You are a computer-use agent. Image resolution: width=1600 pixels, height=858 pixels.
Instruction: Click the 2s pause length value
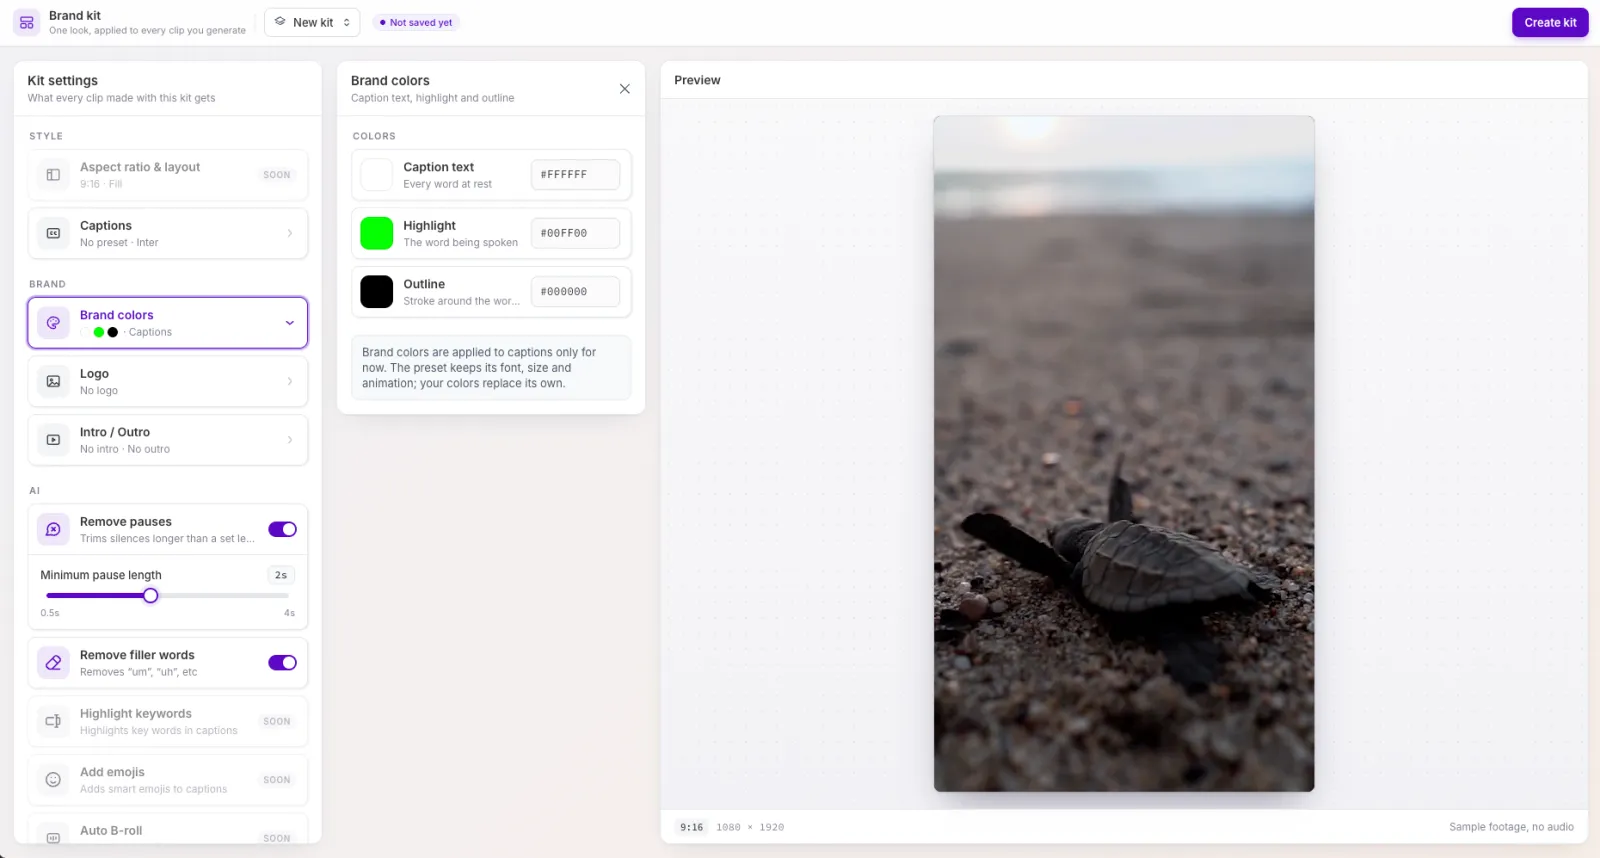pos(281,575)
